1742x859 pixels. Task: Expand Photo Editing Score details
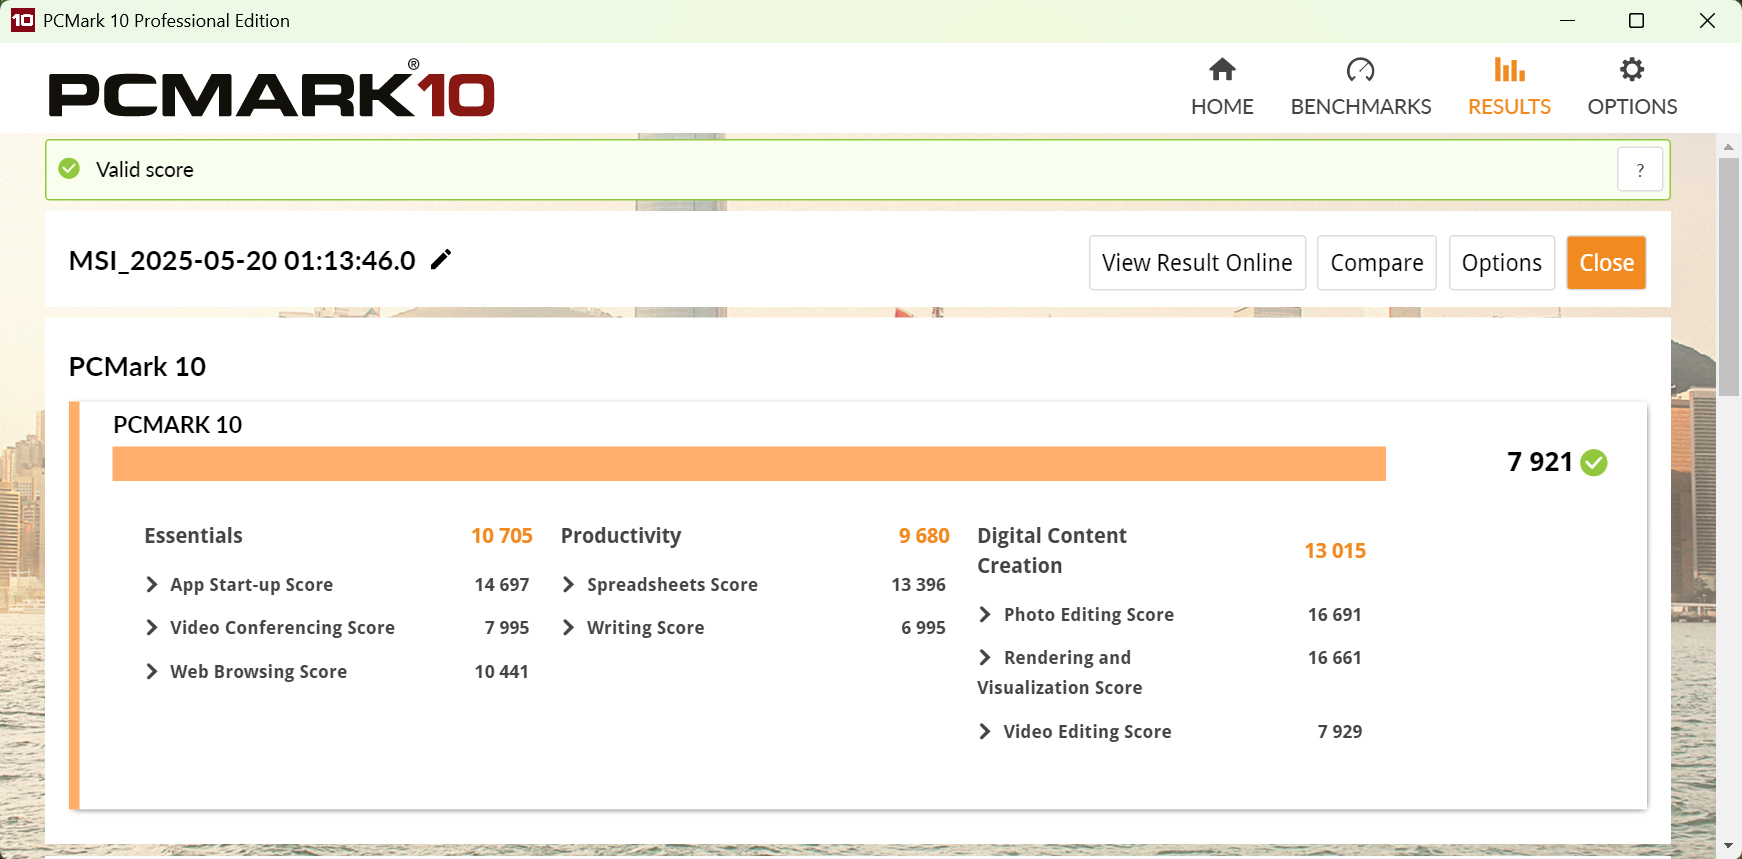click(985, 614)
